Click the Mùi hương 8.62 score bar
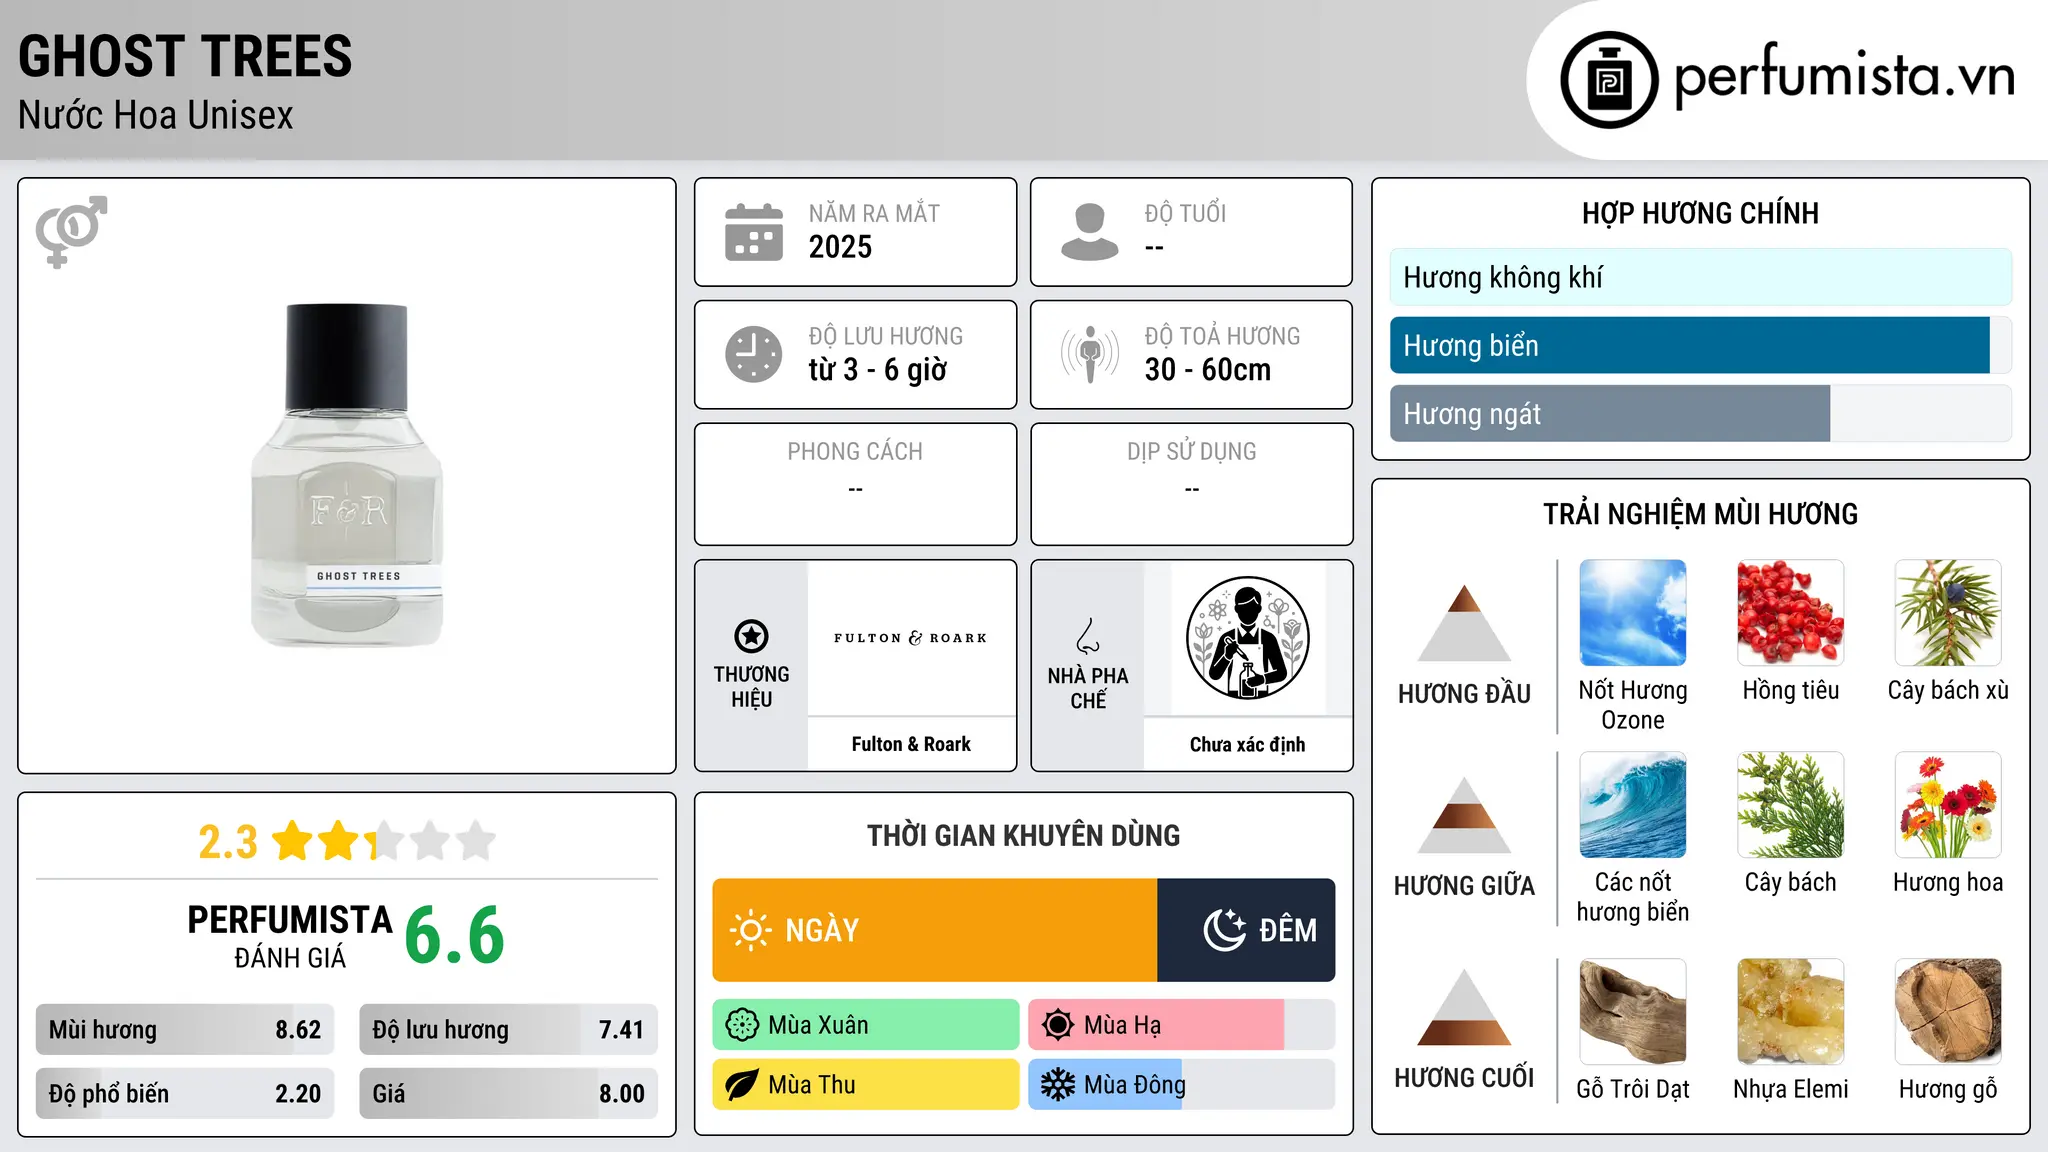Screen dimensions: 2048x1152 coord(185,1030)
